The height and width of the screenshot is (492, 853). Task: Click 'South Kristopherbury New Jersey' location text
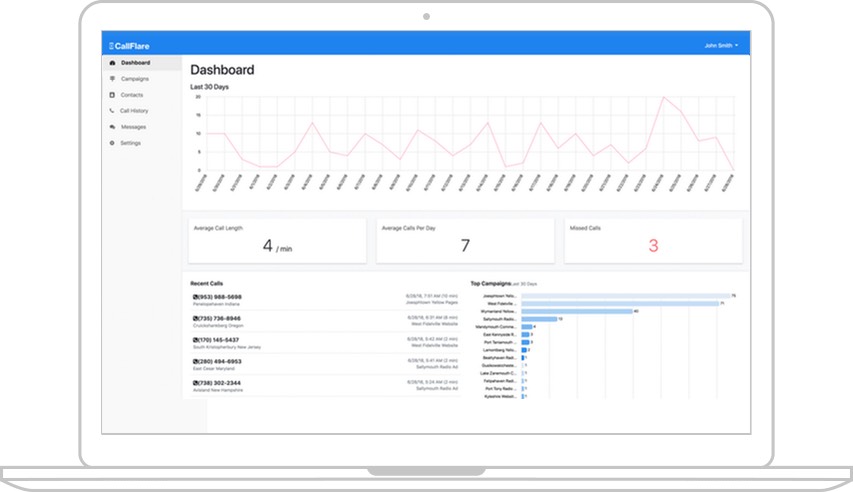(227, 347)
